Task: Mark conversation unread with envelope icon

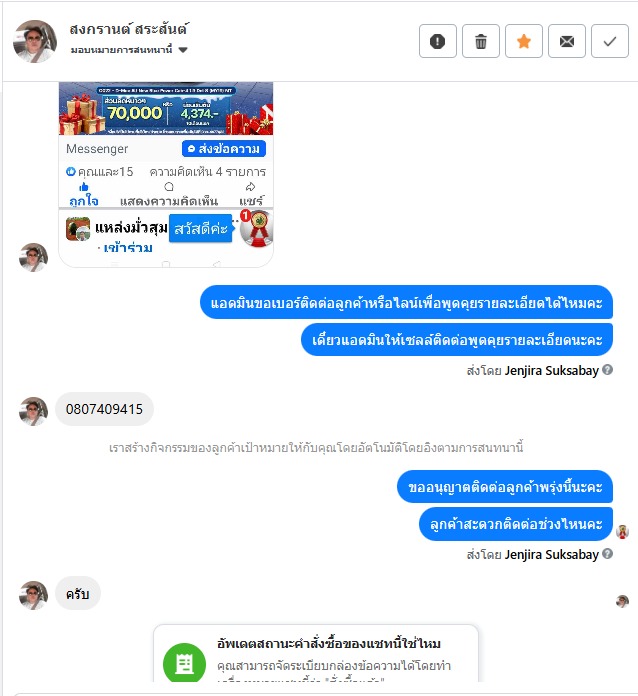Action: 567,41
